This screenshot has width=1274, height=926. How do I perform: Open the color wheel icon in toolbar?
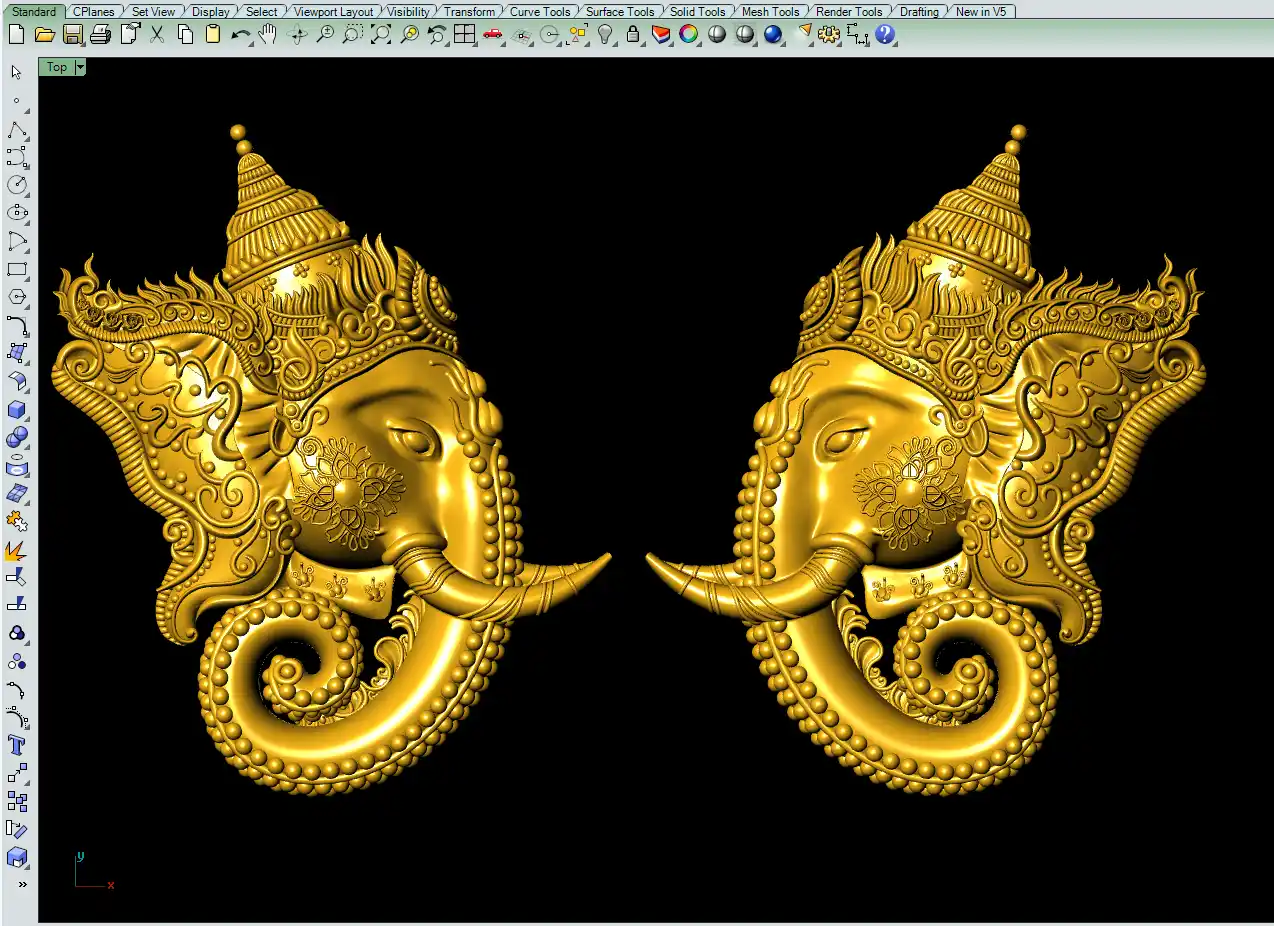(x=689, y=35)
